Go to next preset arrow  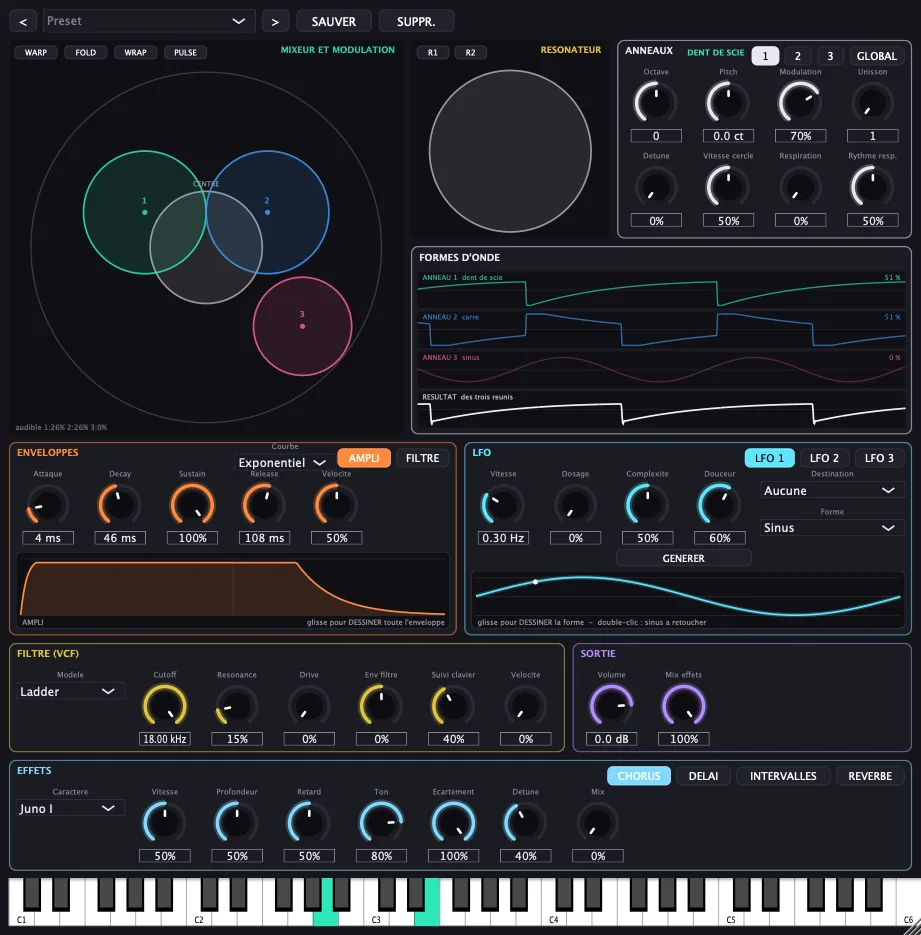[275, 21]
